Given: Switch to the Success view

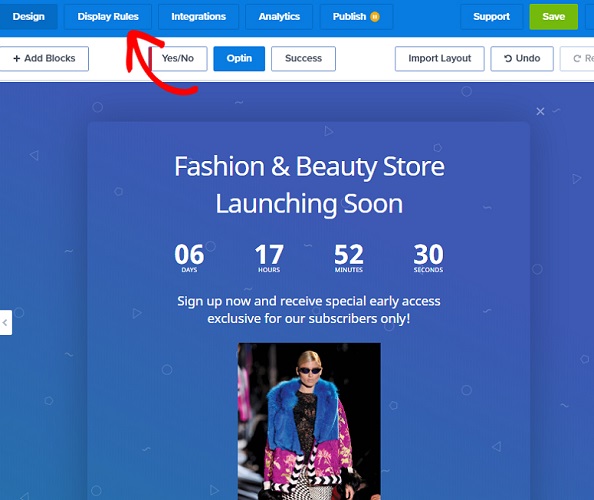Looking at the screenshot, I should (x=303, y=59).
